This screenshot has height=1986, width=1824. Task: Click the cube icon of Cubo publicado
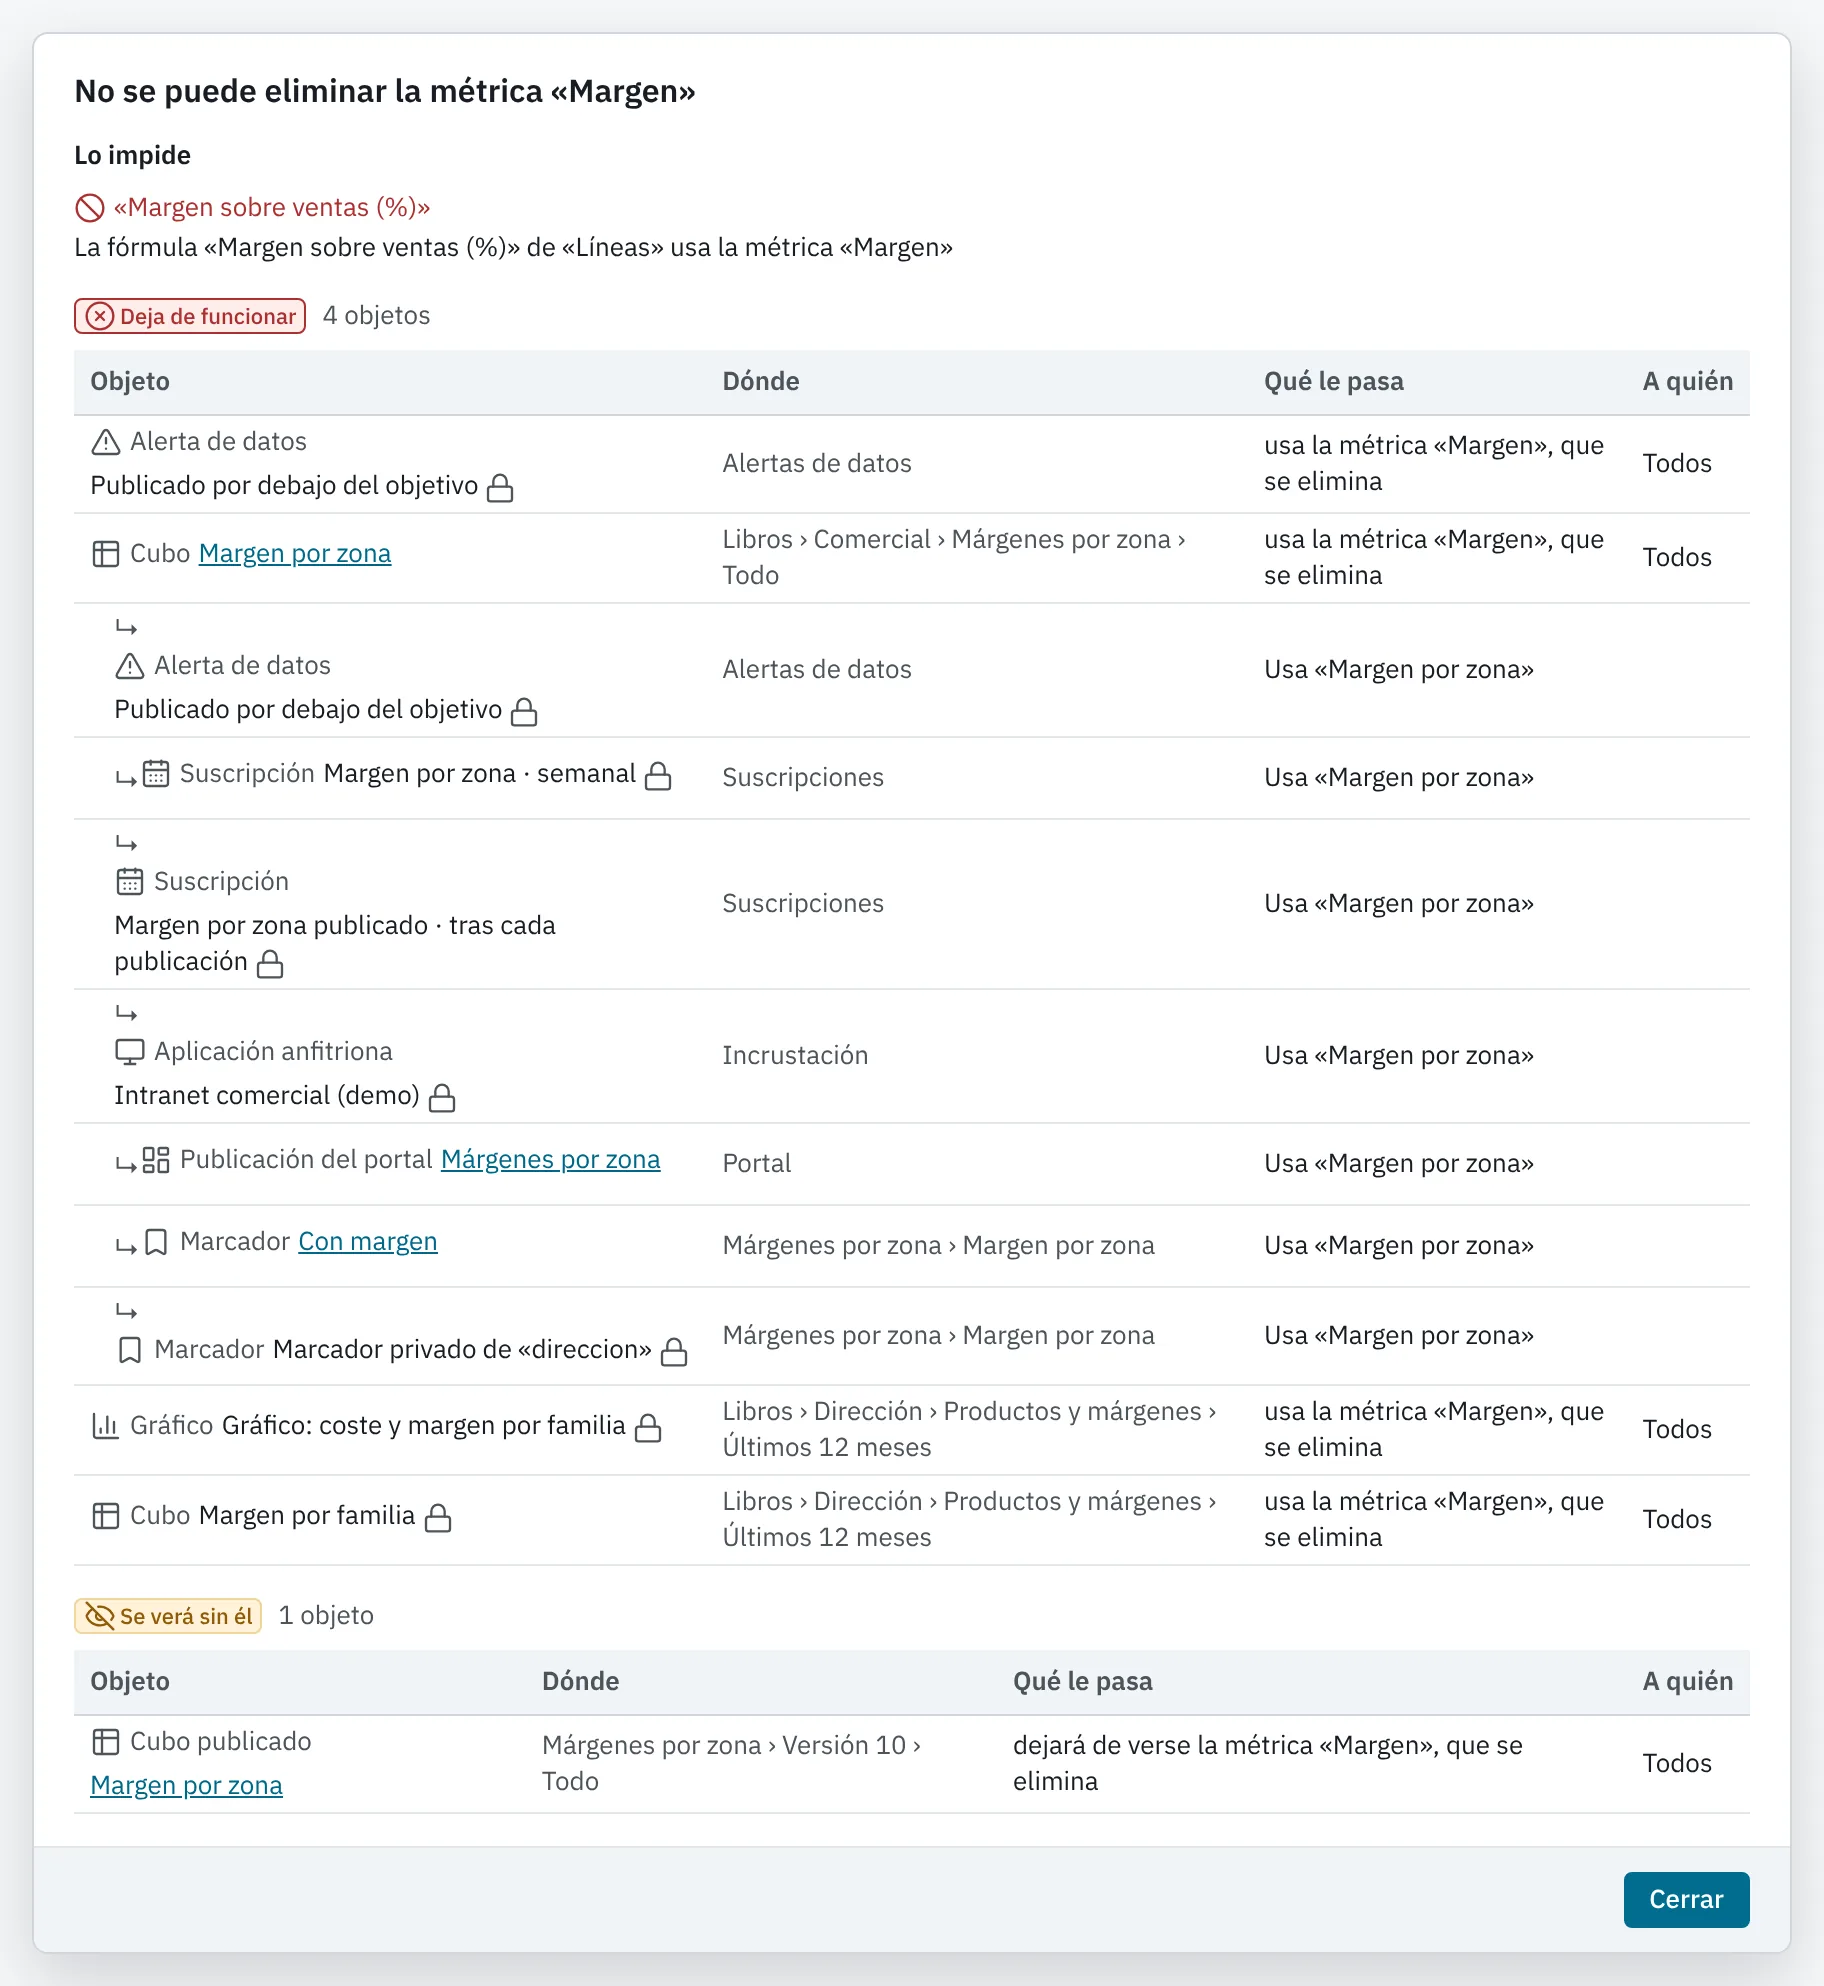tap(105, 1742)
